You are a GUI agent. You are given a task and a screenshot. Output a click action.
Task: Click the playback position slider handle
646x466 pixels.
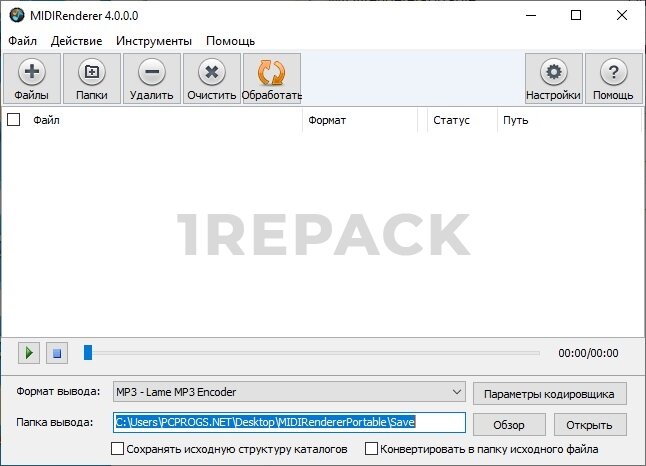(x=88, y=352)
